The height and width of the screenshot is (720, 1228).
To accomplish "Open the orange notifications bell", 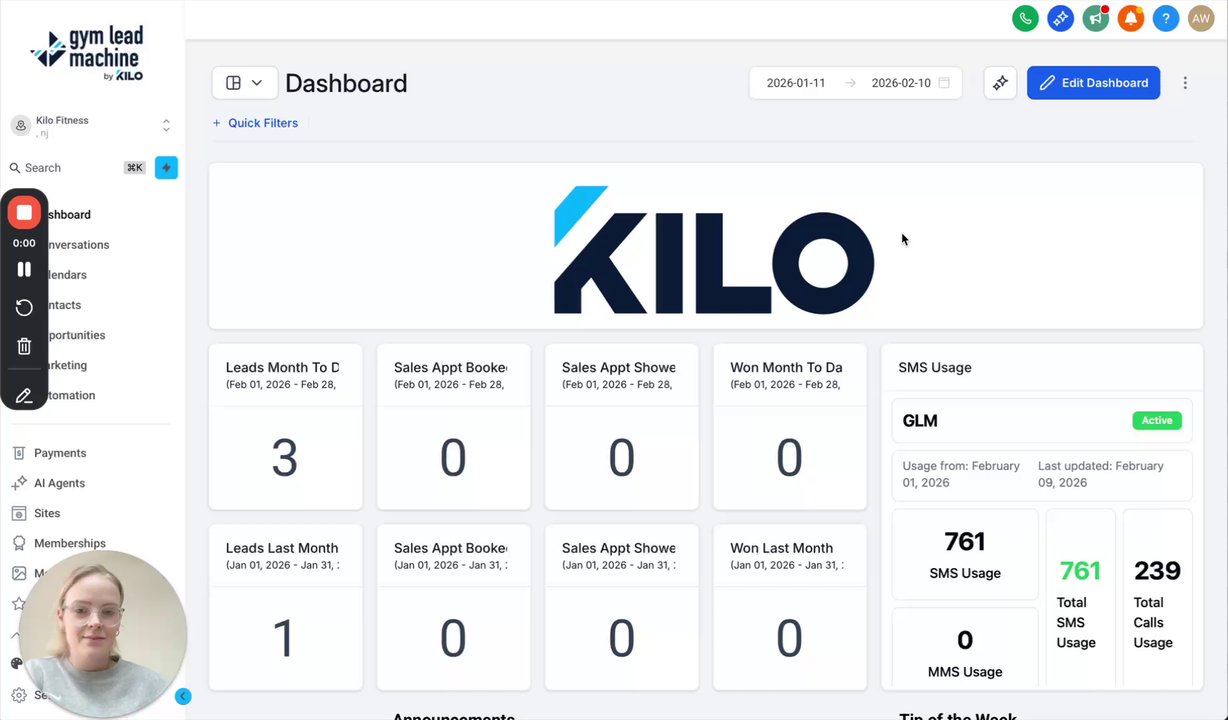I will click(x=1131, y=18).
